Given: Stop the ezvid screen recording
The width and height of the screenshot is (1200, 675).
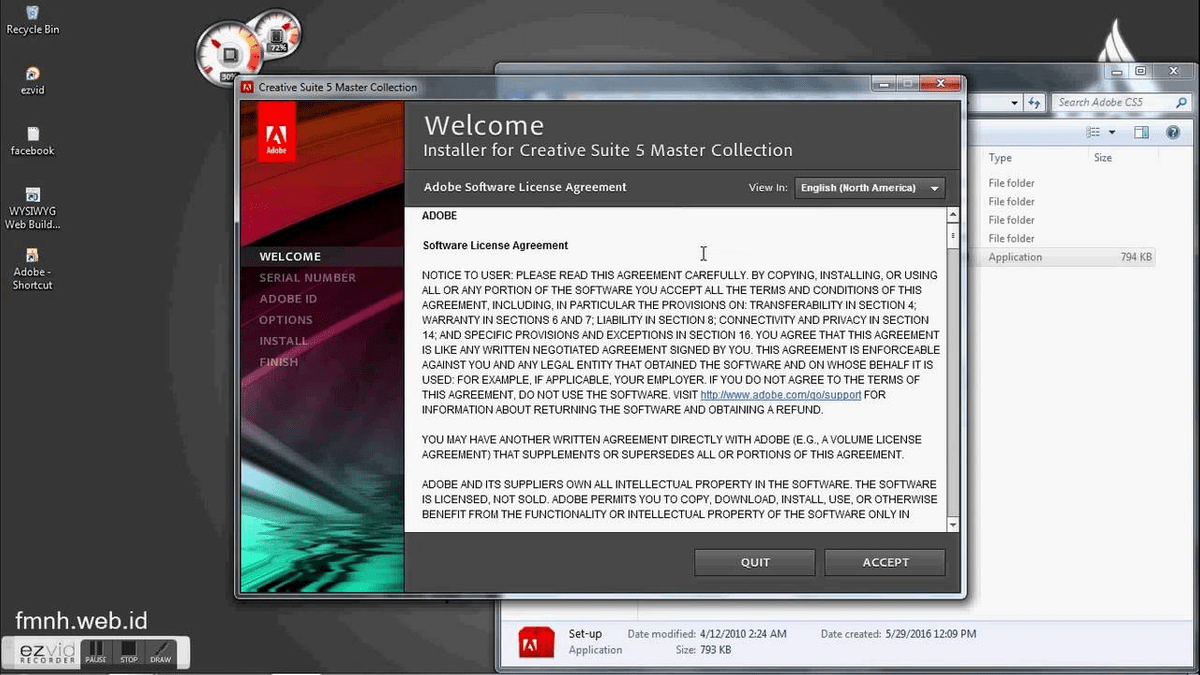Looking at the screenshot, I should [x=128, y=653].
